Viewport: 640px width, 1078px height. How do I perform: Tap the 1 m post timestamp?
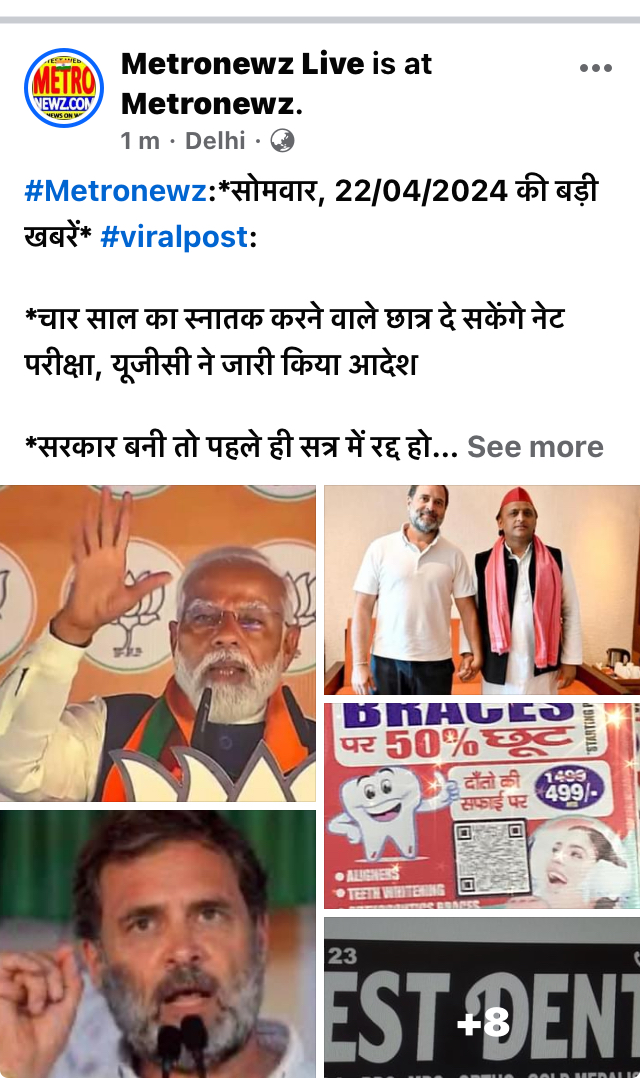(x=140, y=141)
